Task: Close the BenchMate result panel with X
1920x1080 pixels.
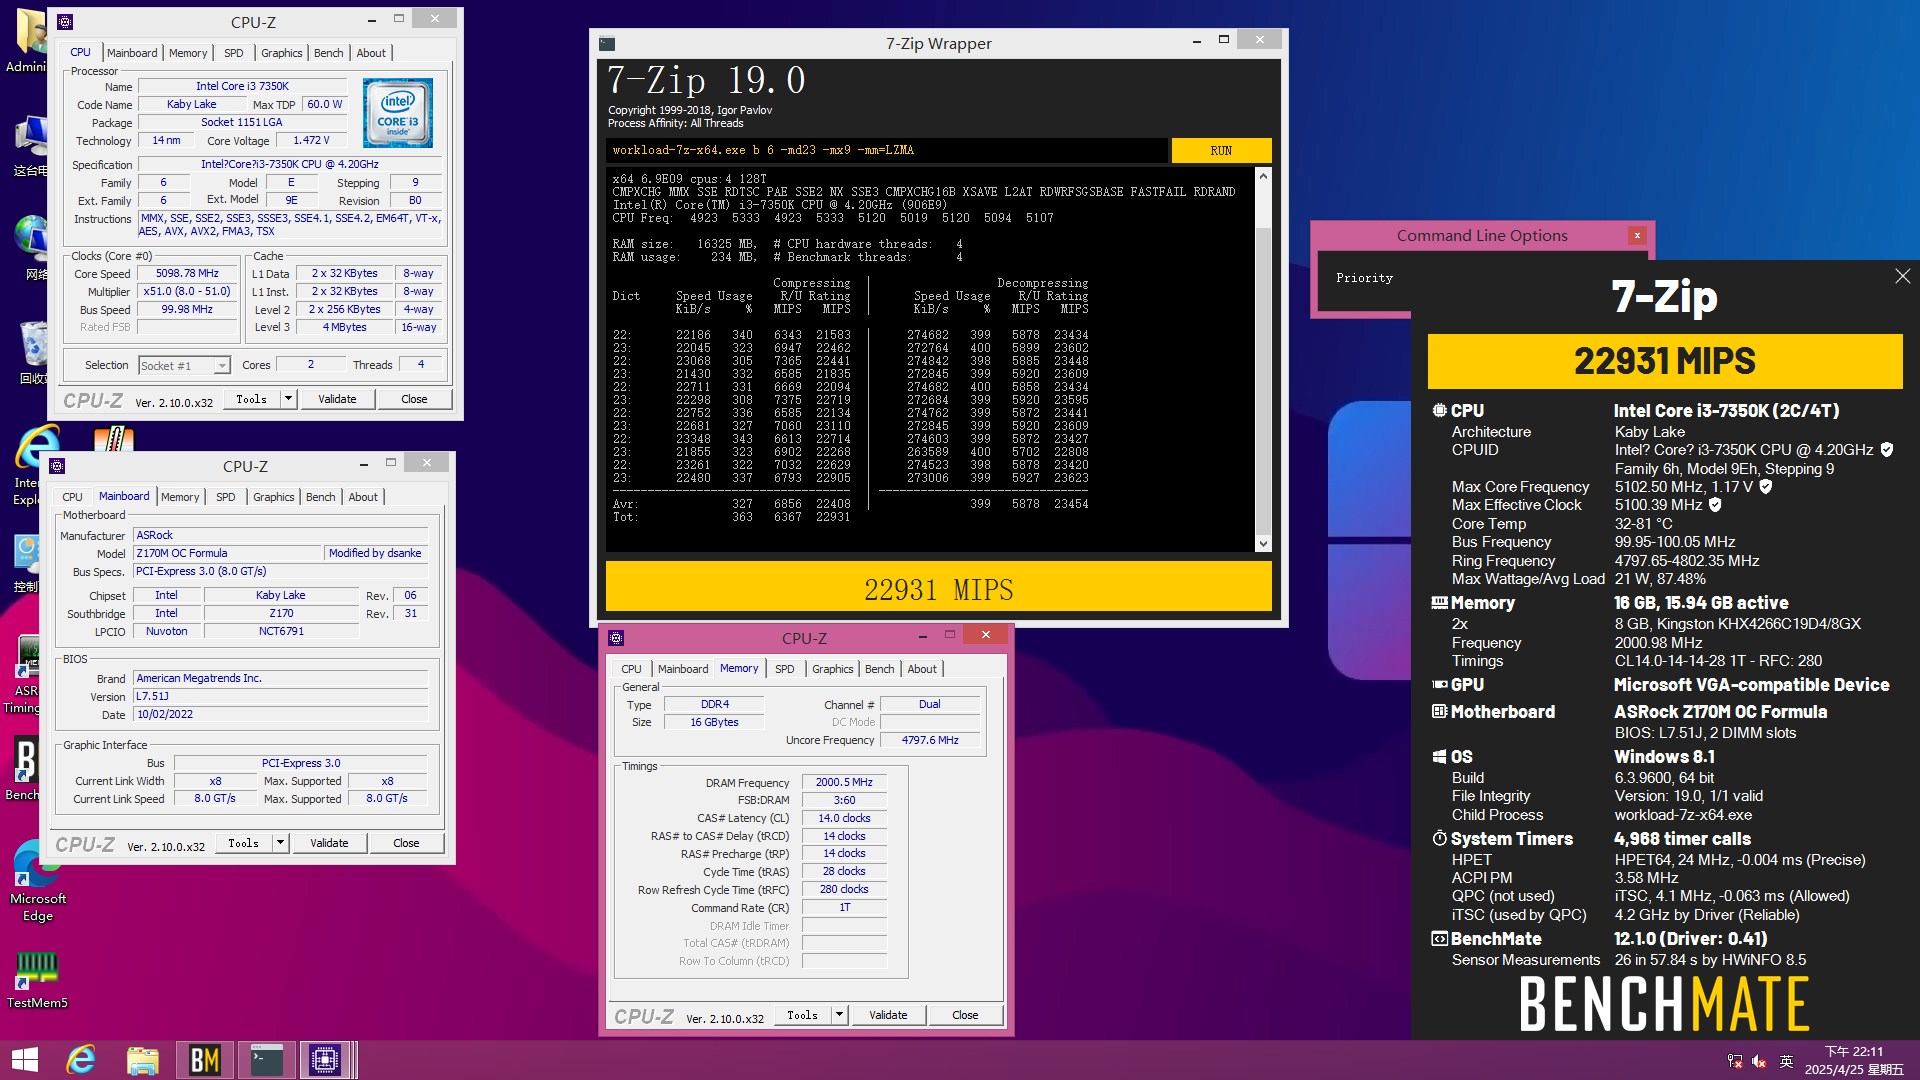Action: click(x=1902, y=276)
